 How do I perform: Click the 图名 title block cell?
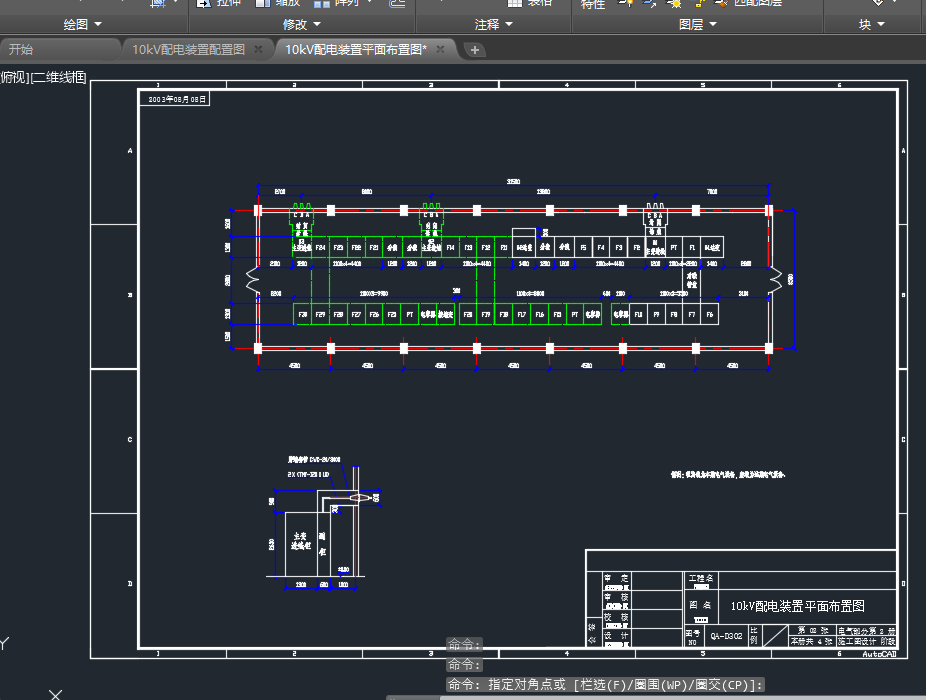(x=701, y=606)
